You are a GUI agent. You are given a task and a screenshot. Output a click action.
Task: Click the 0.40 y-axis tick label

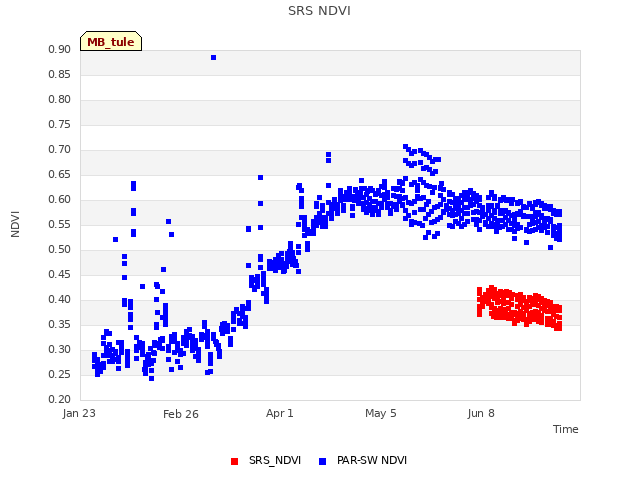59,300
